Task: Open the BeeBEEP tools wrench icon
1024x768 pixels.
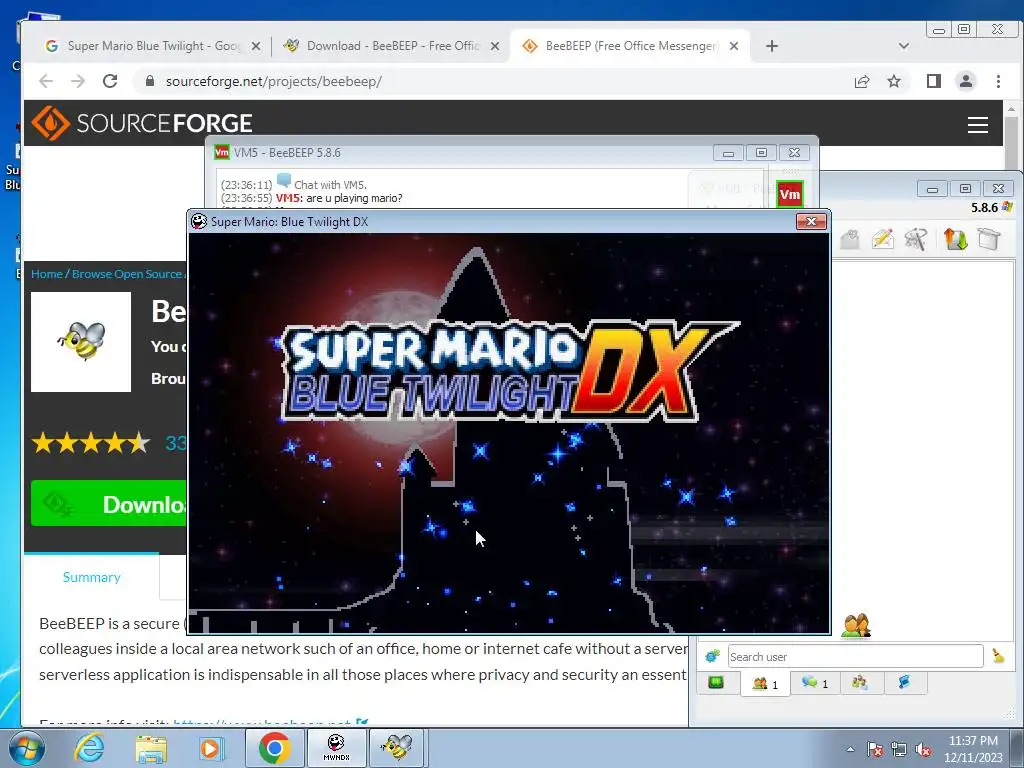Action: click(916, 239)
